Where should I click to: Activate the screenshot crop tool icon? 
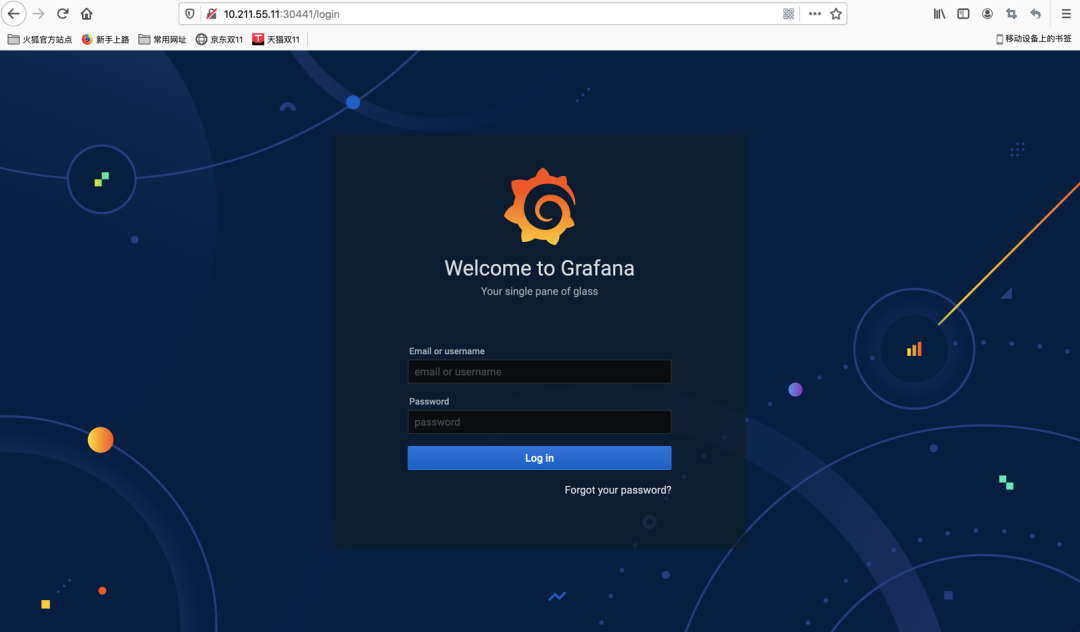click(1011, 14)
